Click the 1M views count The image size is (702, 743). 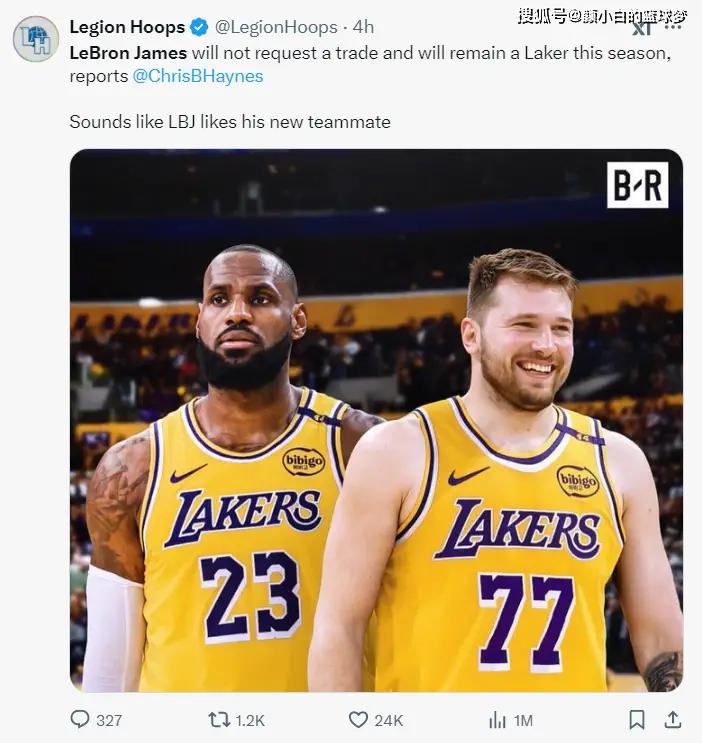524,720
